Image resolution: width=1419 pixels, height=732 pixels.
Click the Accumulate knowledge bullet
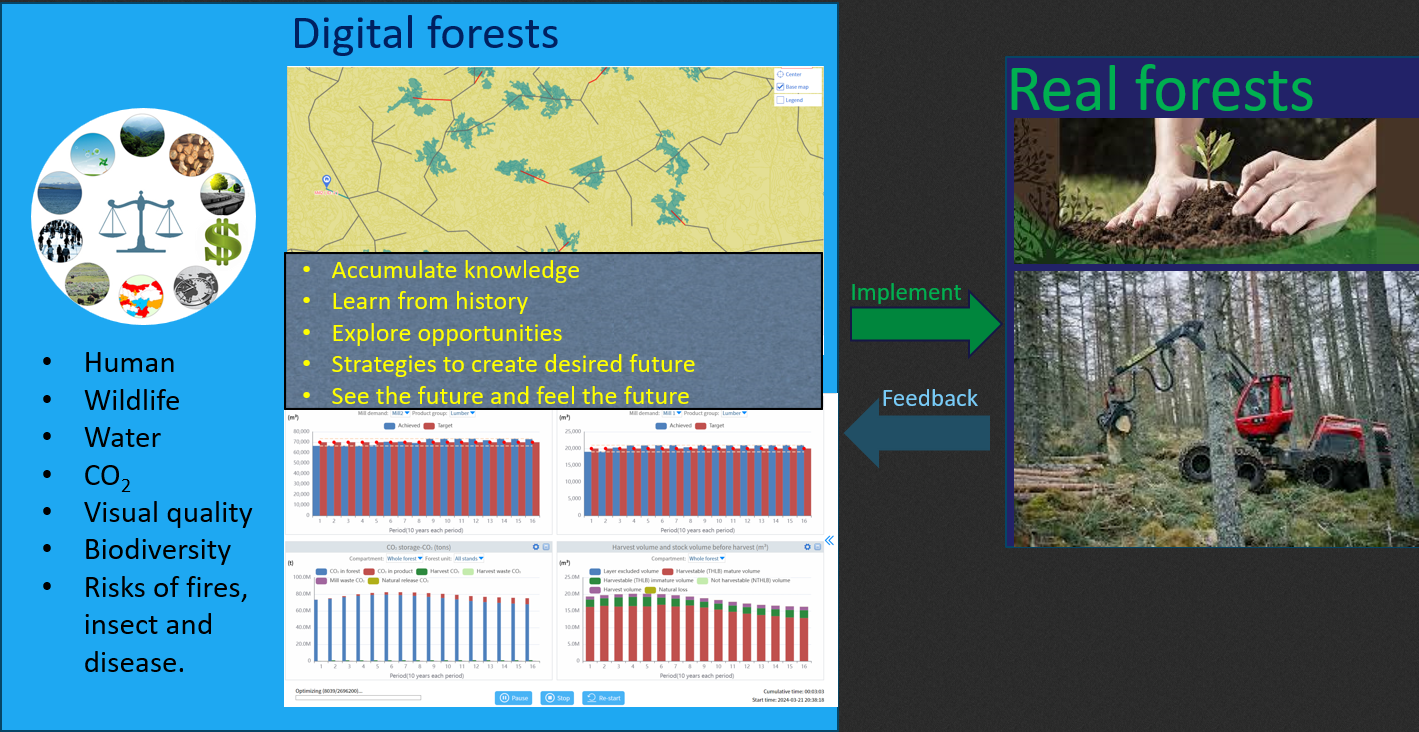click(456, 270)
